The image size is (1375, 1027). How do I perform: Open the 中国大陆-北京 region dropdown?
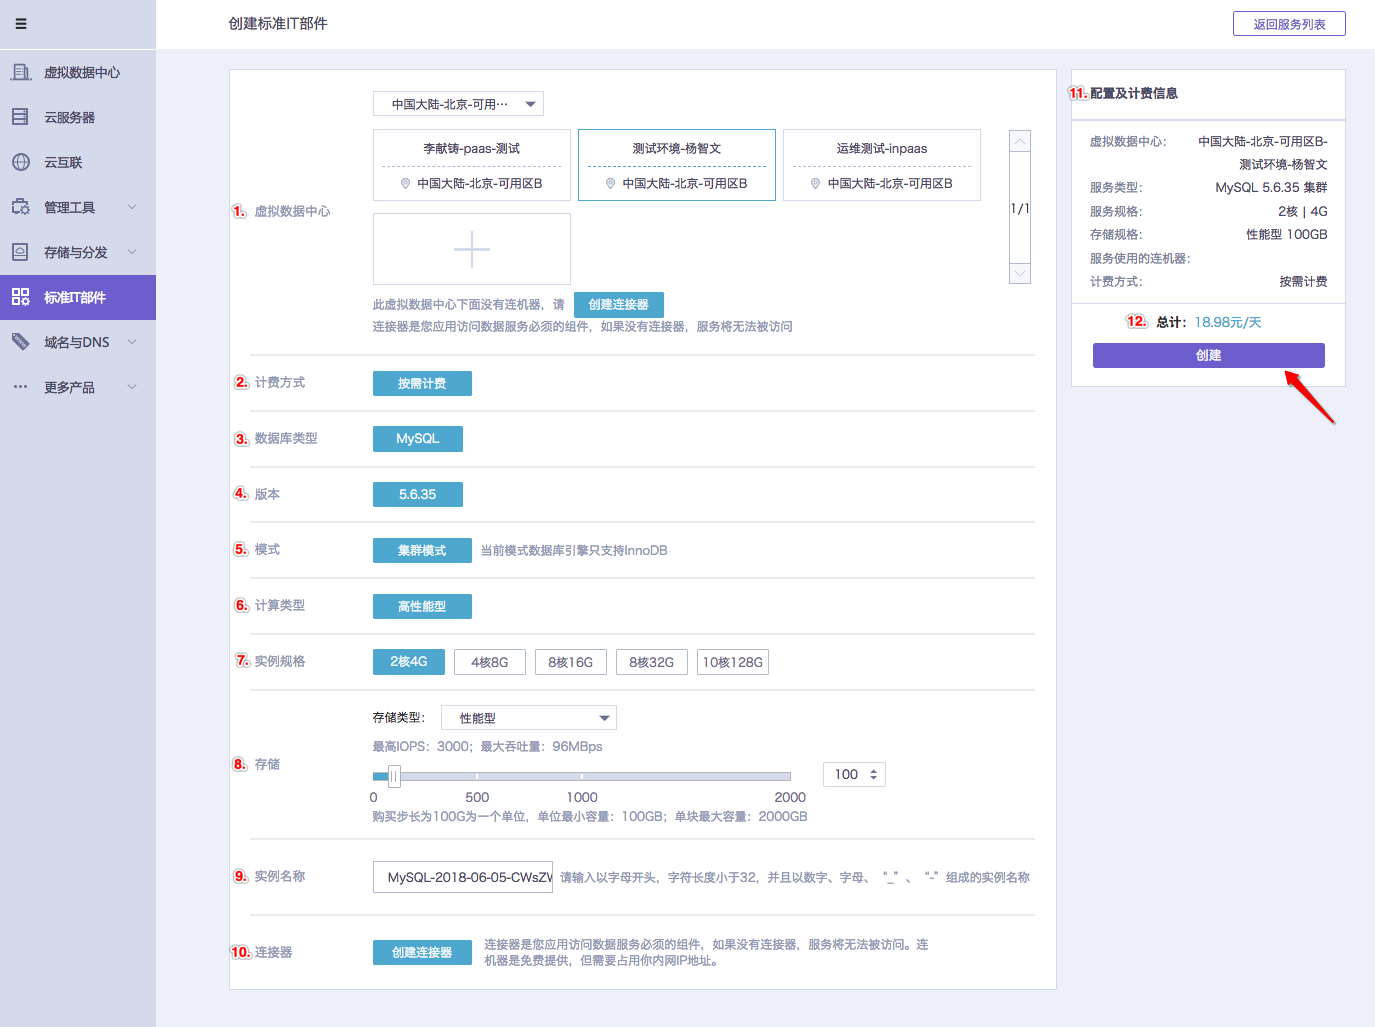(x=458, y=104)
